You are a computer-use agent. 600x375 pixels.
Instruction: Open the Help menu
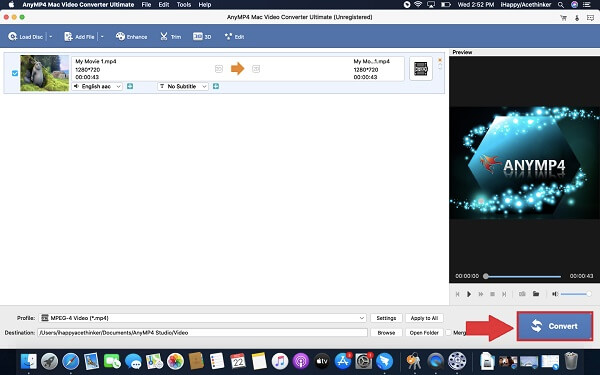[x=205, y=5]
